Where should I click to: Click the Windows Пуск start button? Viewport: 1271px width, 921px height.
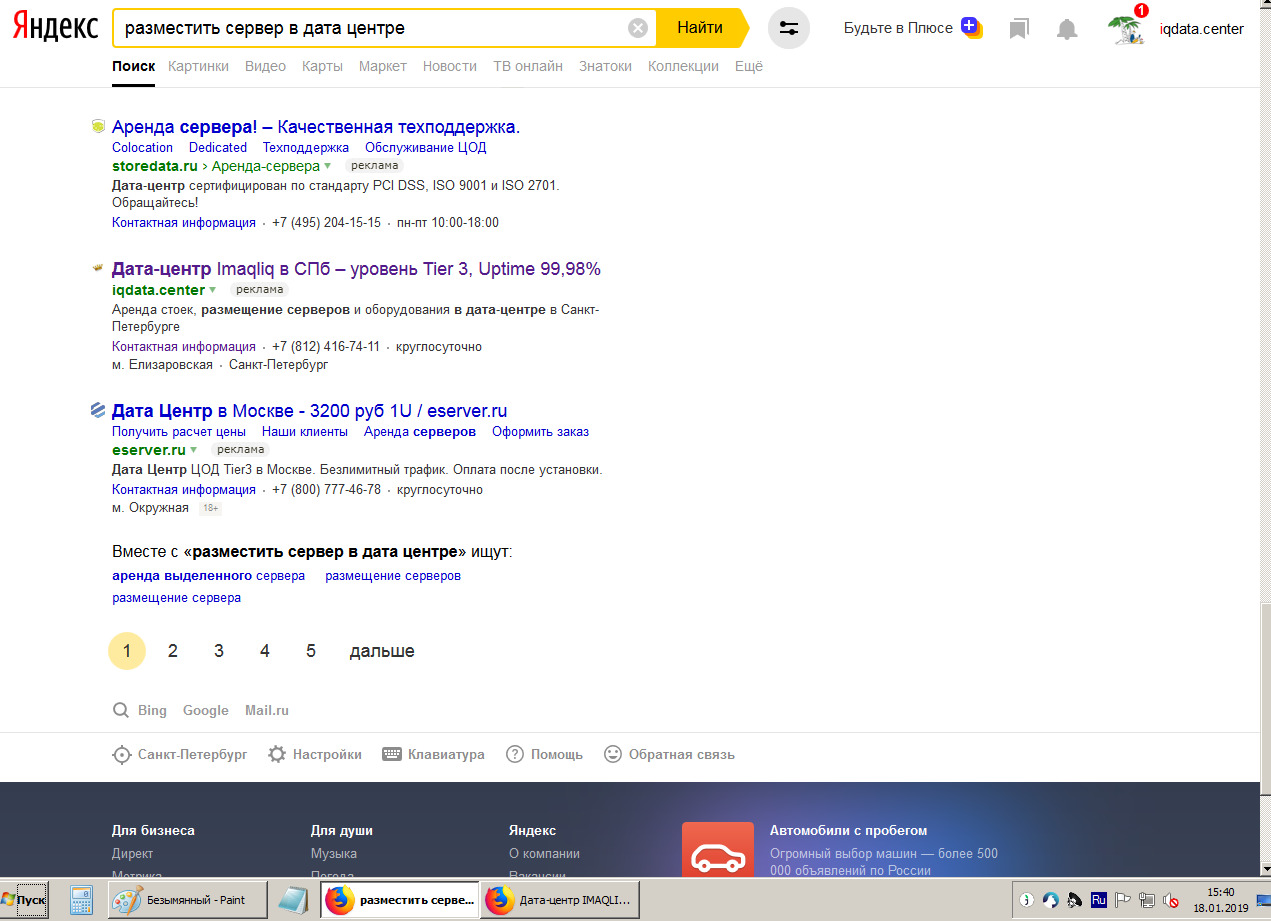pyautogui.click(x=23, y=900)
